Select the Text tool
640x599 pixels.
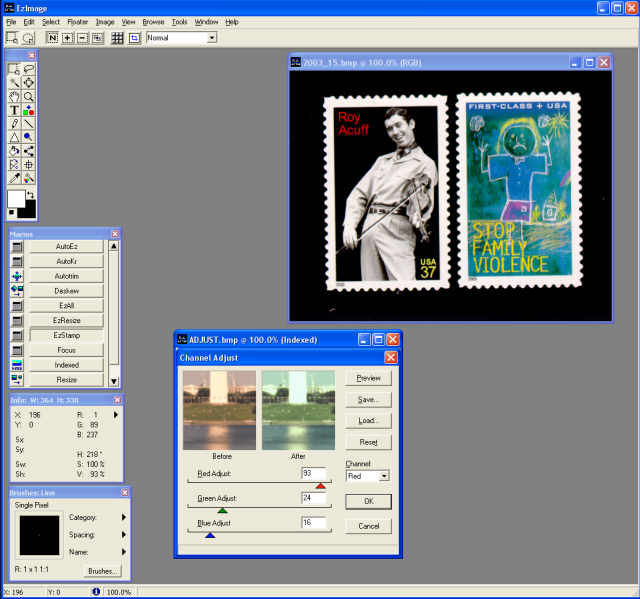14,110
